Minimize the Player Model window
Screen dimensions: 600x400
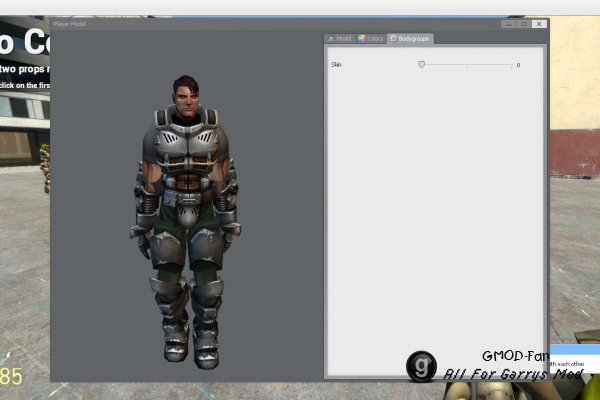[x=509, y=23]
